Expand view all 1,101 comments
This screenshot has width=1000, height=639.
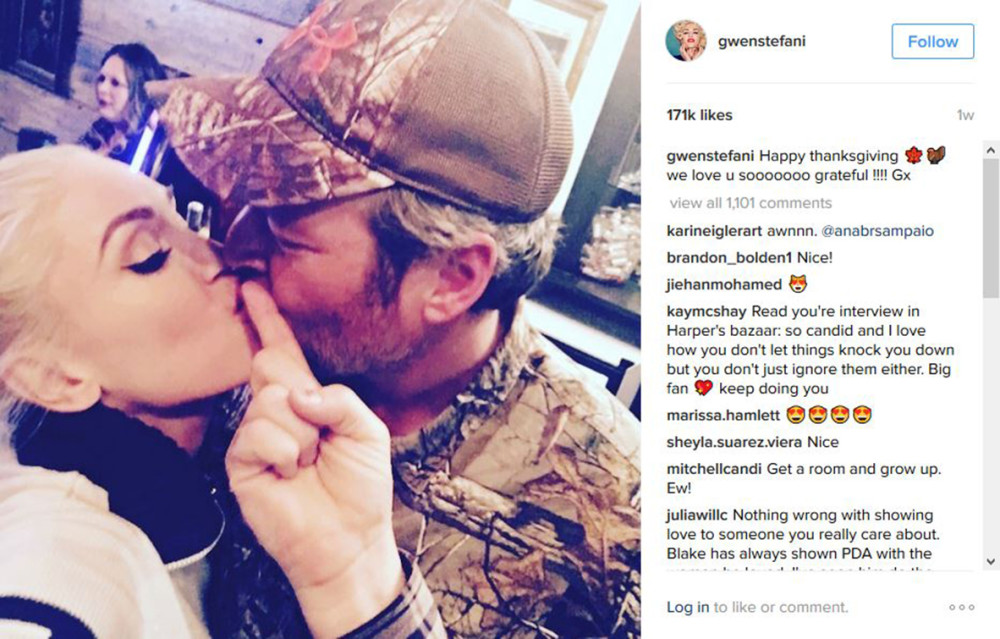pos(751,203)
